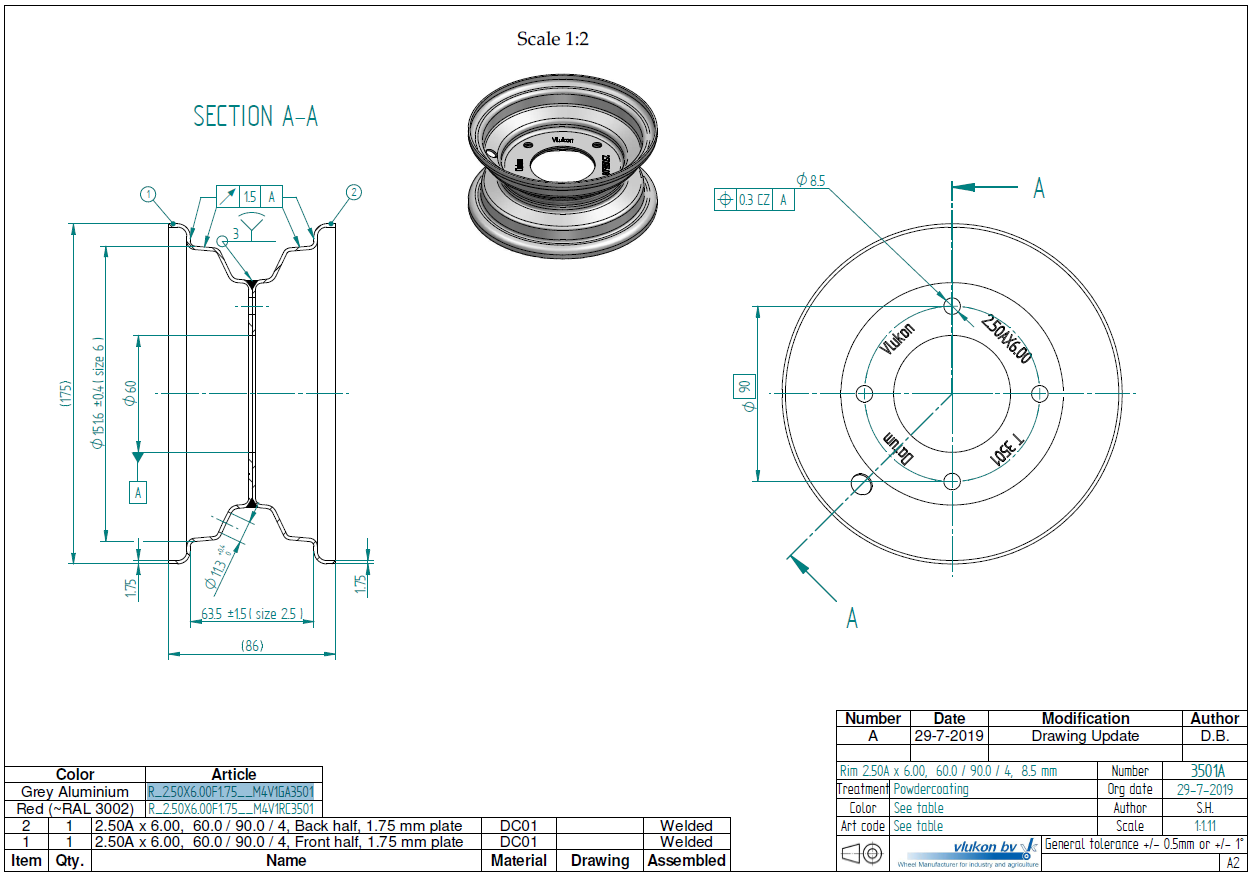Click the (86) overall width dimension

click(251, 646)
